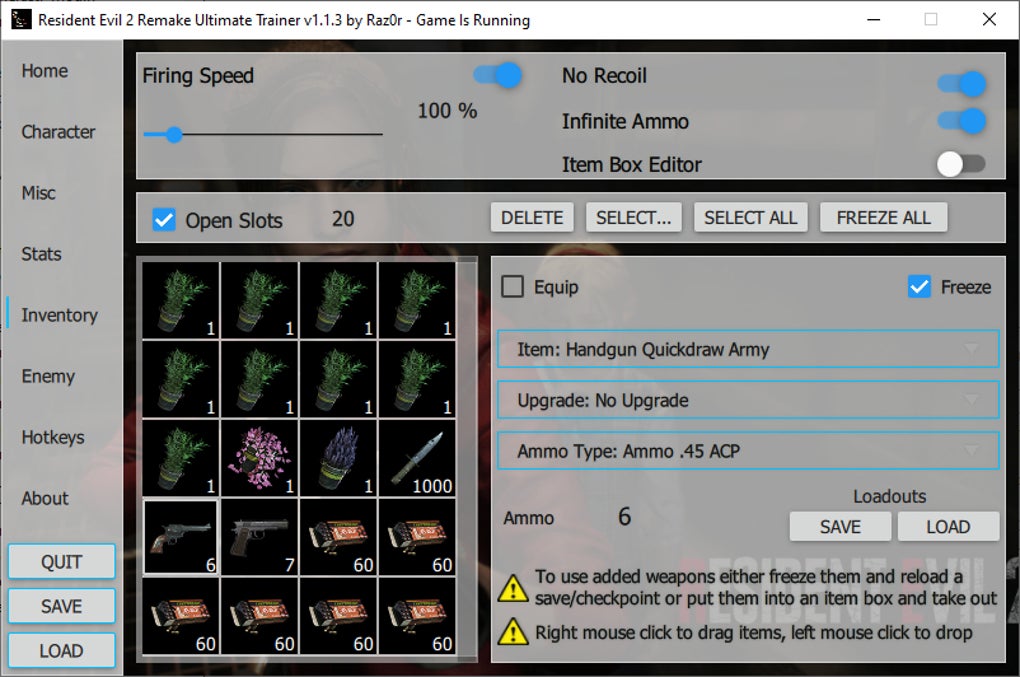Open the Character section
Screen dimensions: 1020x677
[x=58, y=132]
